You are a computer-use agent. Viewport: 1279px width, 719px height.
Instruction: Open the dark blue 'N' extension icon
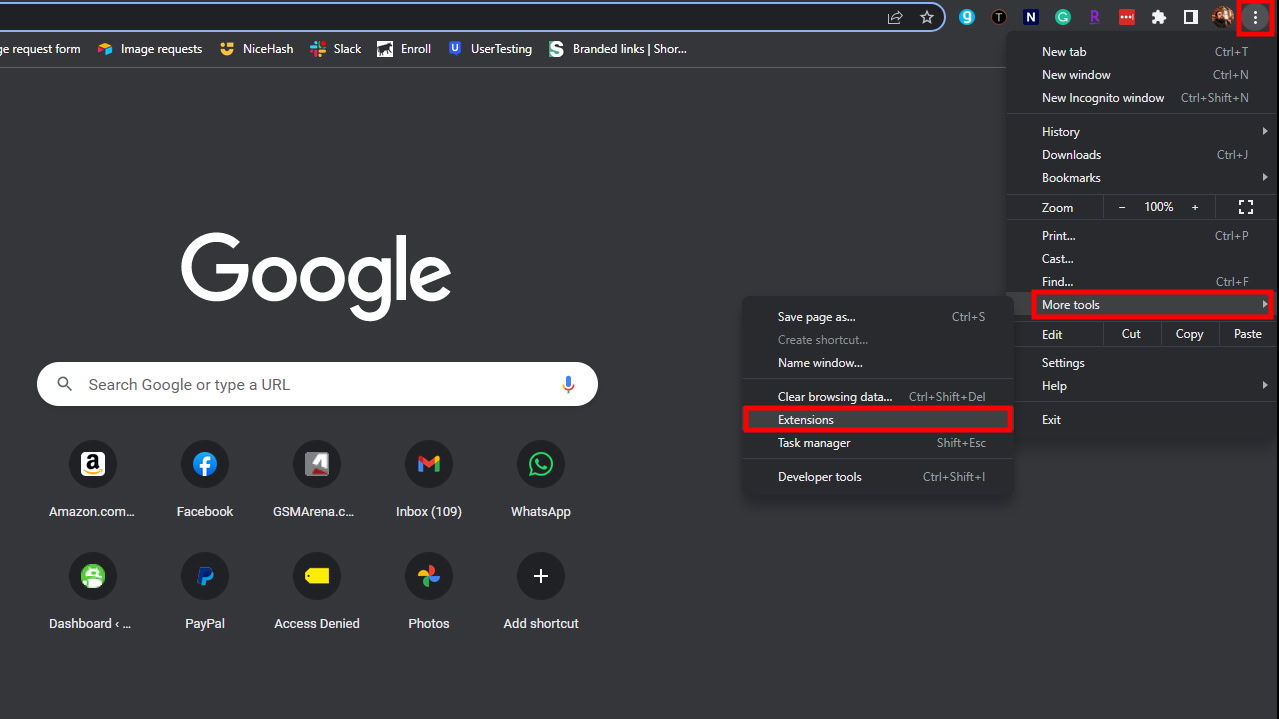click(1031, 17)
